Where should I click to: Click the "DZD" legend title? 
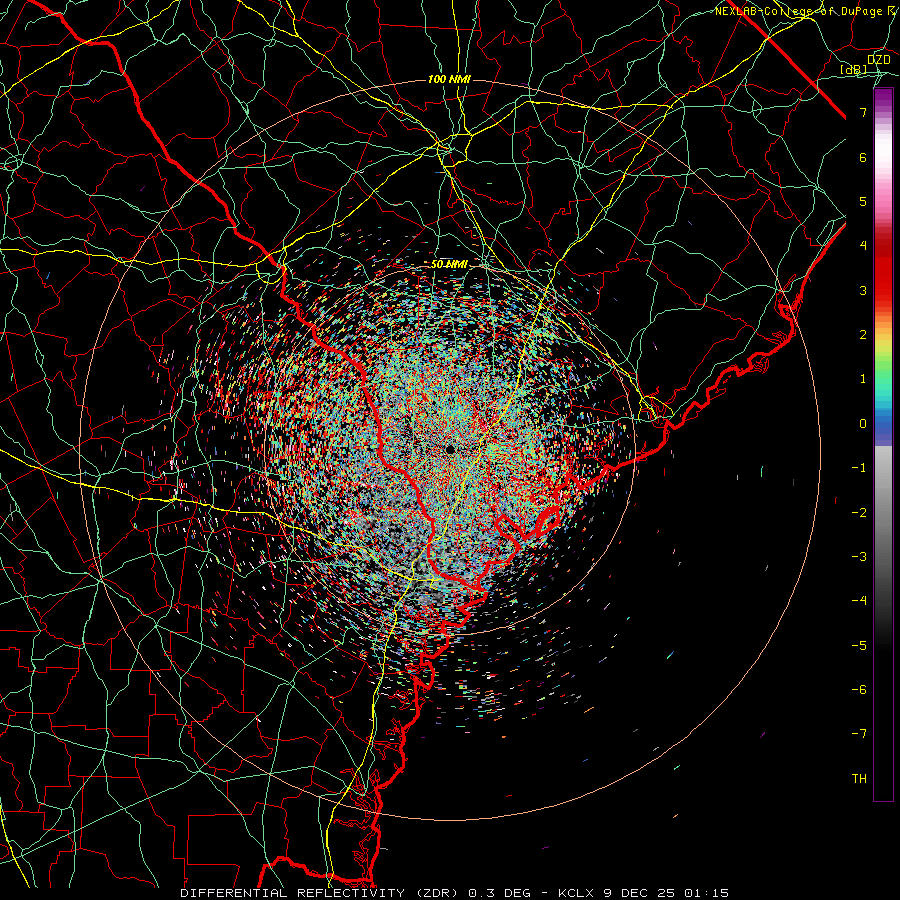879,59
